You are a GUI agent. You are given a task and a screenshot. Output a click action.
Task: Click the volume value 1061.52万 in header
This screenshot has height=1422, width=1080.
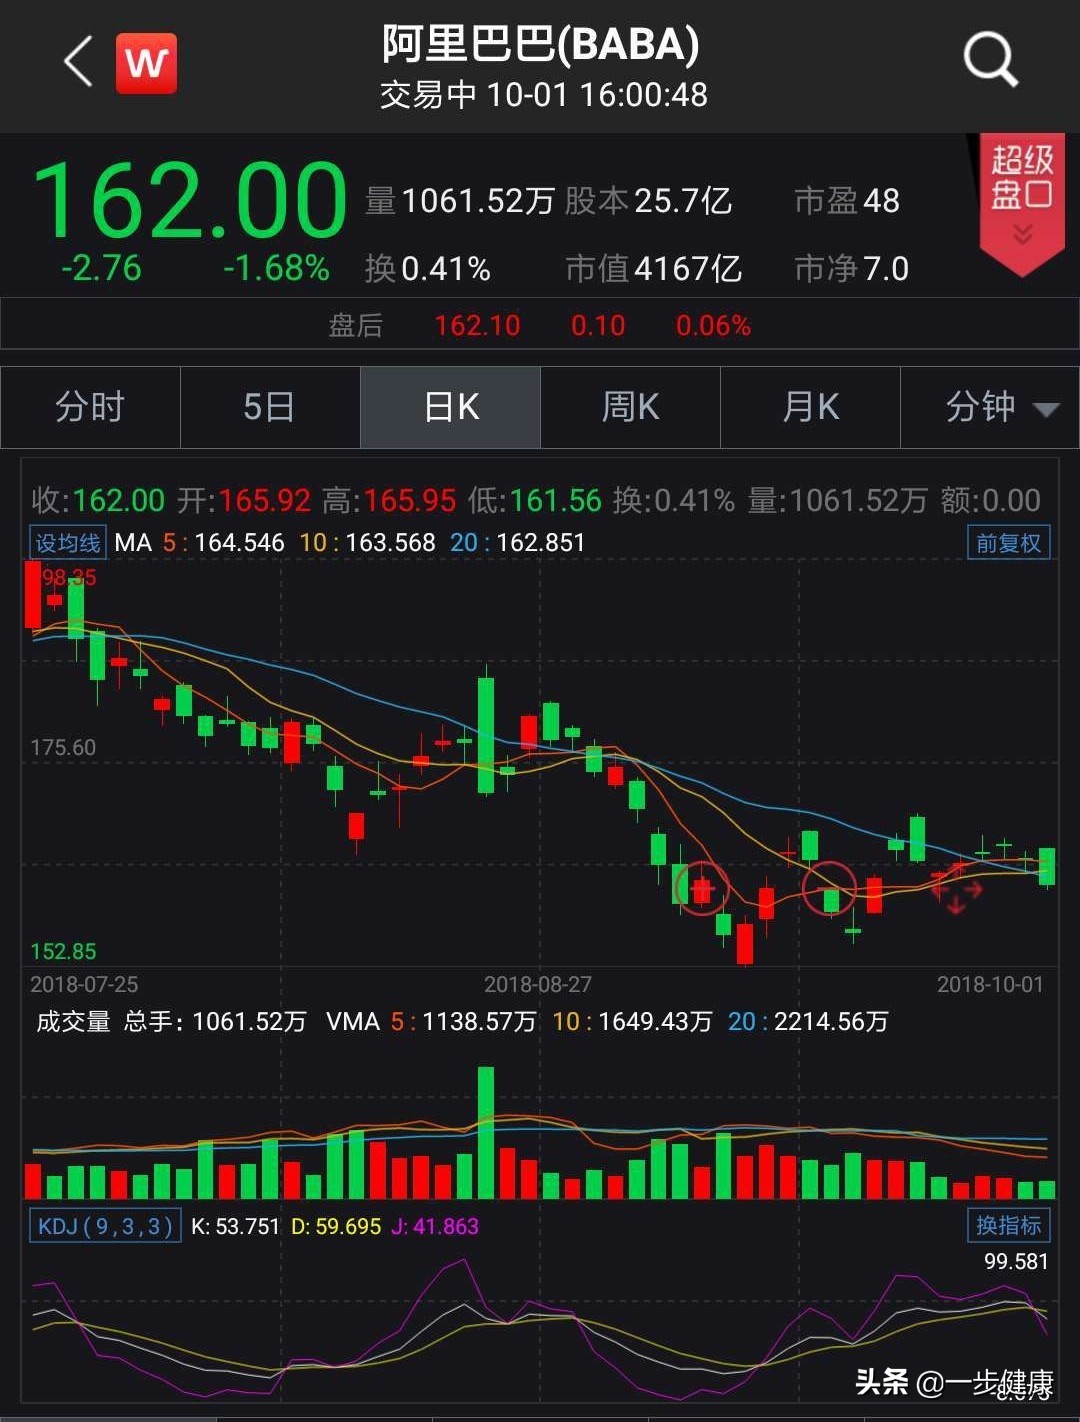(478, 201)
